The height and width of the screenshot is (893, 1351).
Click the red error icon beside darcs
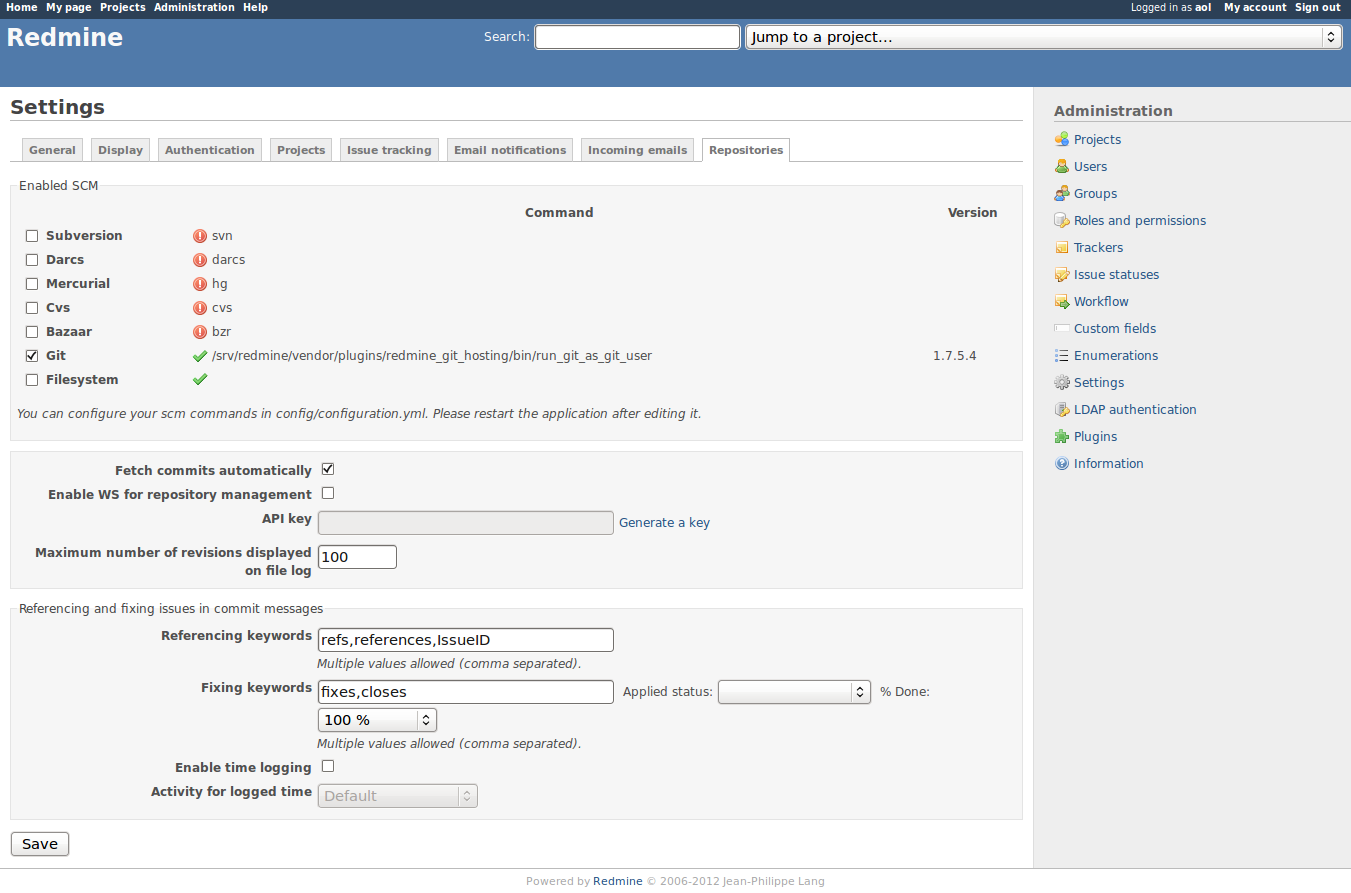tap(200, 260)
